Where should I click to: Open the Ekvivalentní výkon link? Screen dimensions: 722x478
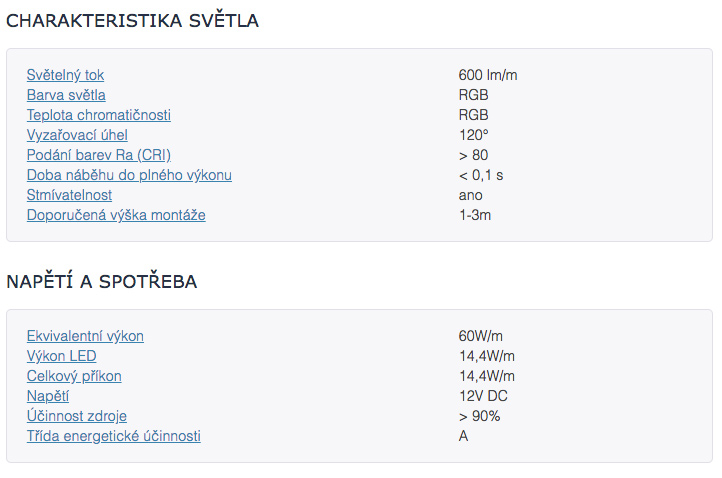click(x=85, y=336)
